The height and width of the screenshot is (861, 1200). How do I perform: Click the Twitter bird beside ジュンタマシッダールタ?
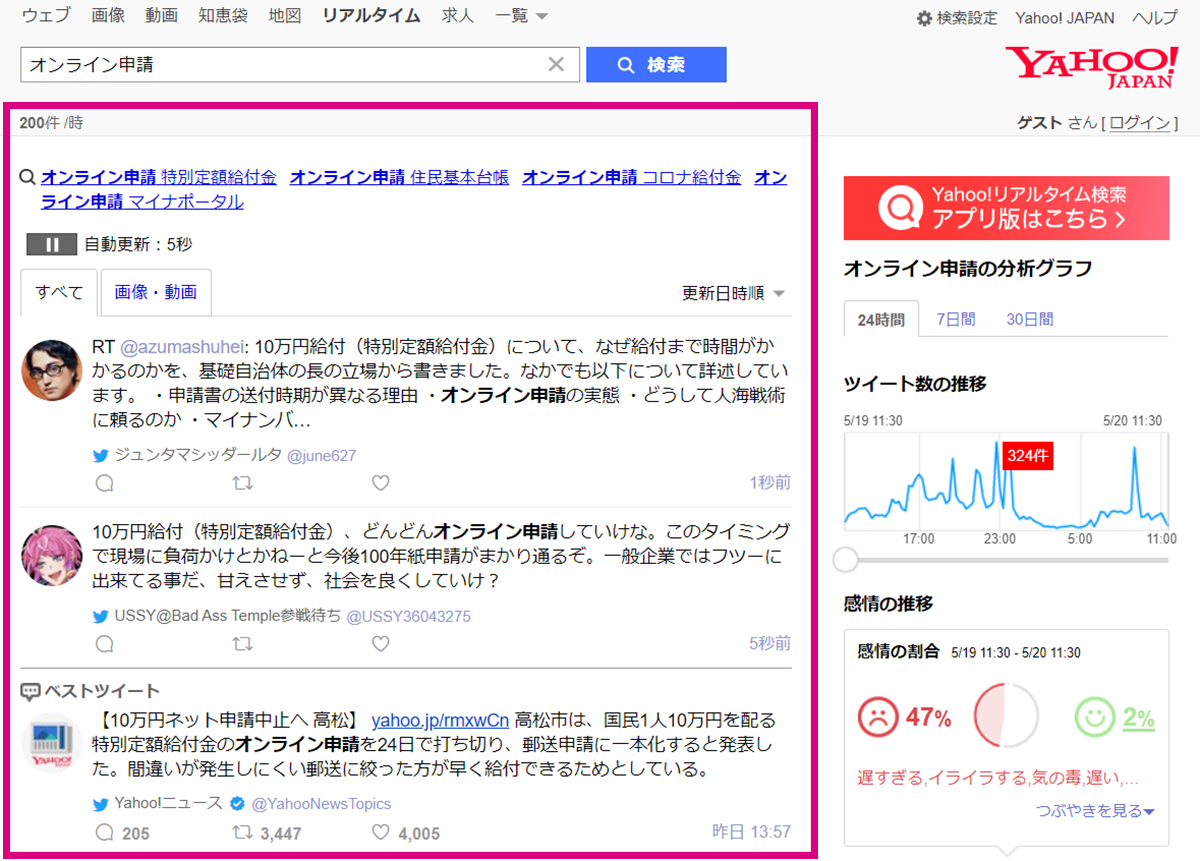(100, 456)
